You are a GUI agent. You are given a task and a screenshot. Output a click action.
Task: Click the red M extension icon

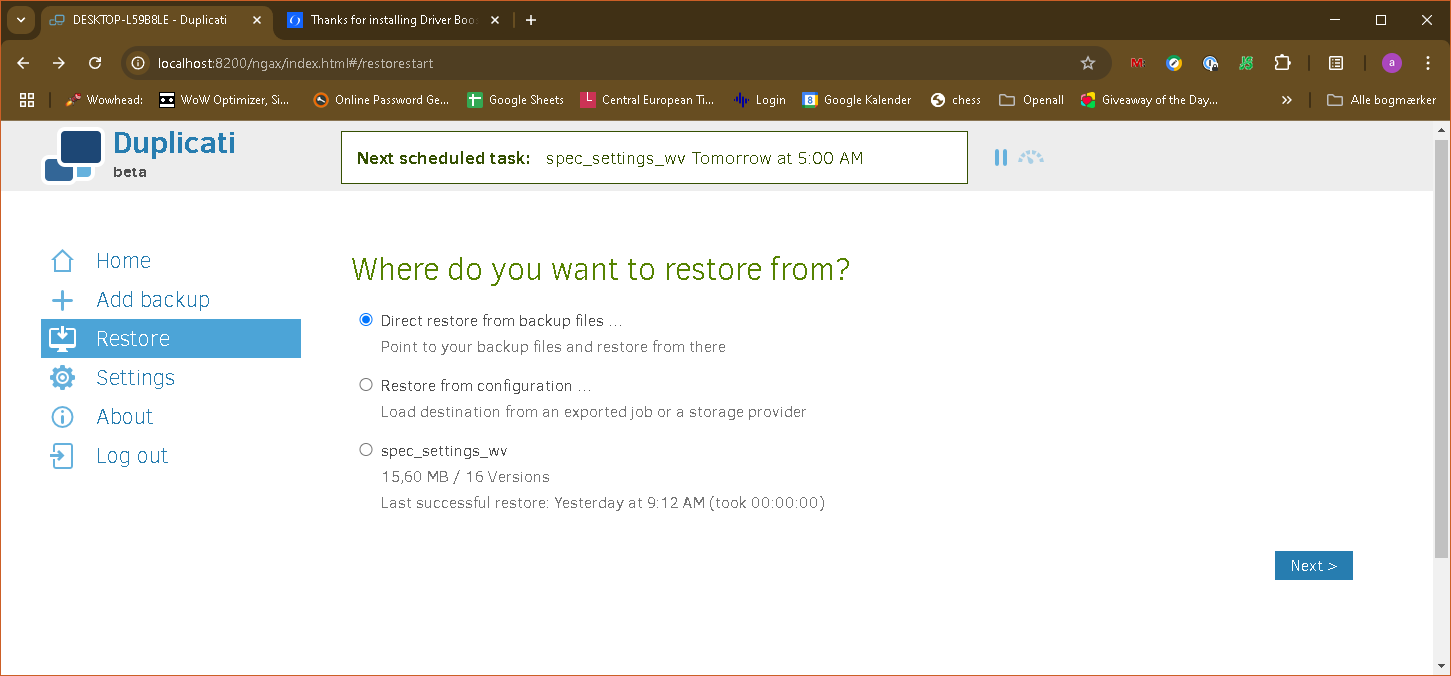point(1137,63)
